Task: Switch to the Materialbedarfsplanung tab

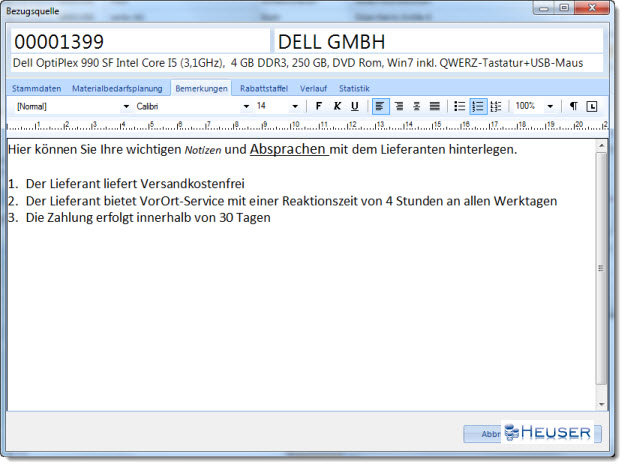Action: coord(117,88)
